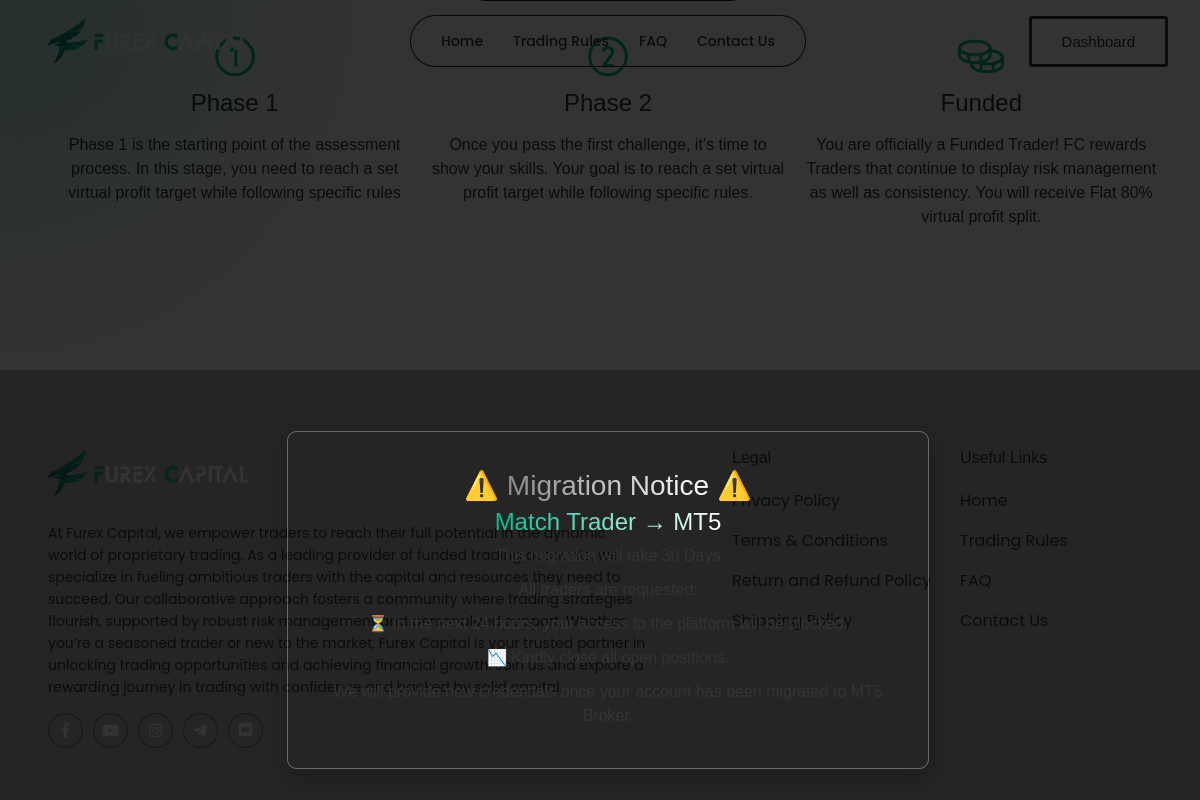Click the downward chart icon in the notice
Image resolution: width=1200 pixels, height=800 pixels.
click(x=497, y=658)
